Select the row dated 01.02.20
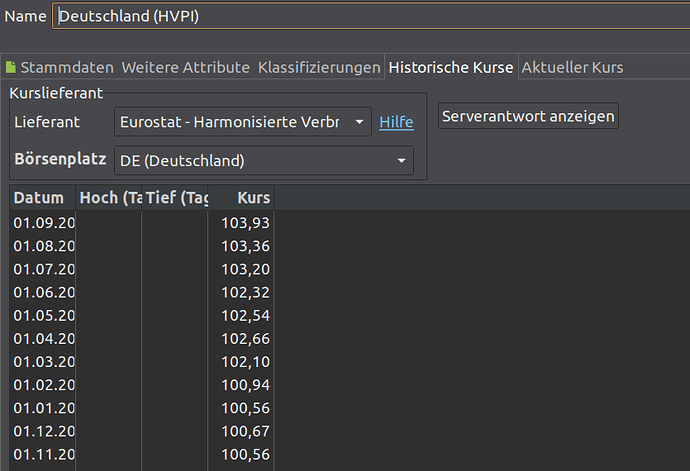Viewport: 690px width, 471px height. [x=141, y=385]
